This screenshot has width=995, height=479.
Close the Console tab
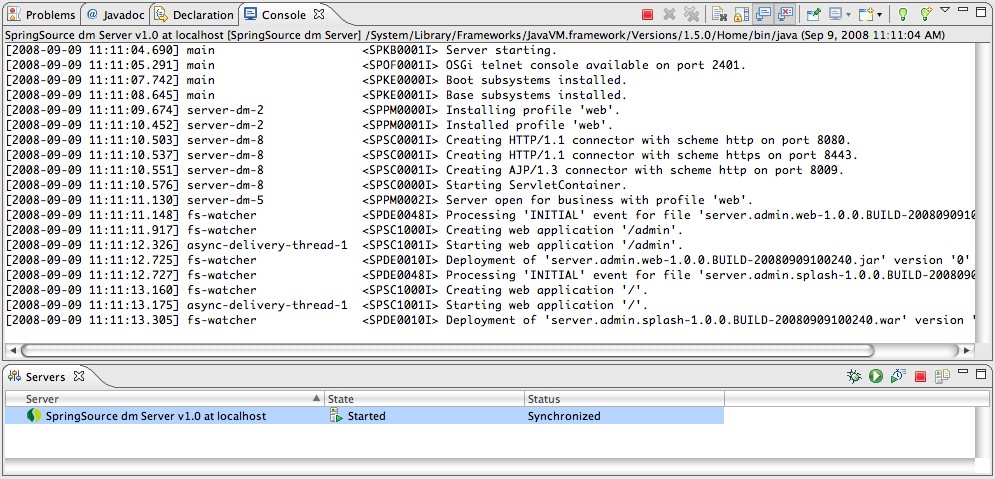[x=319, y=14]
